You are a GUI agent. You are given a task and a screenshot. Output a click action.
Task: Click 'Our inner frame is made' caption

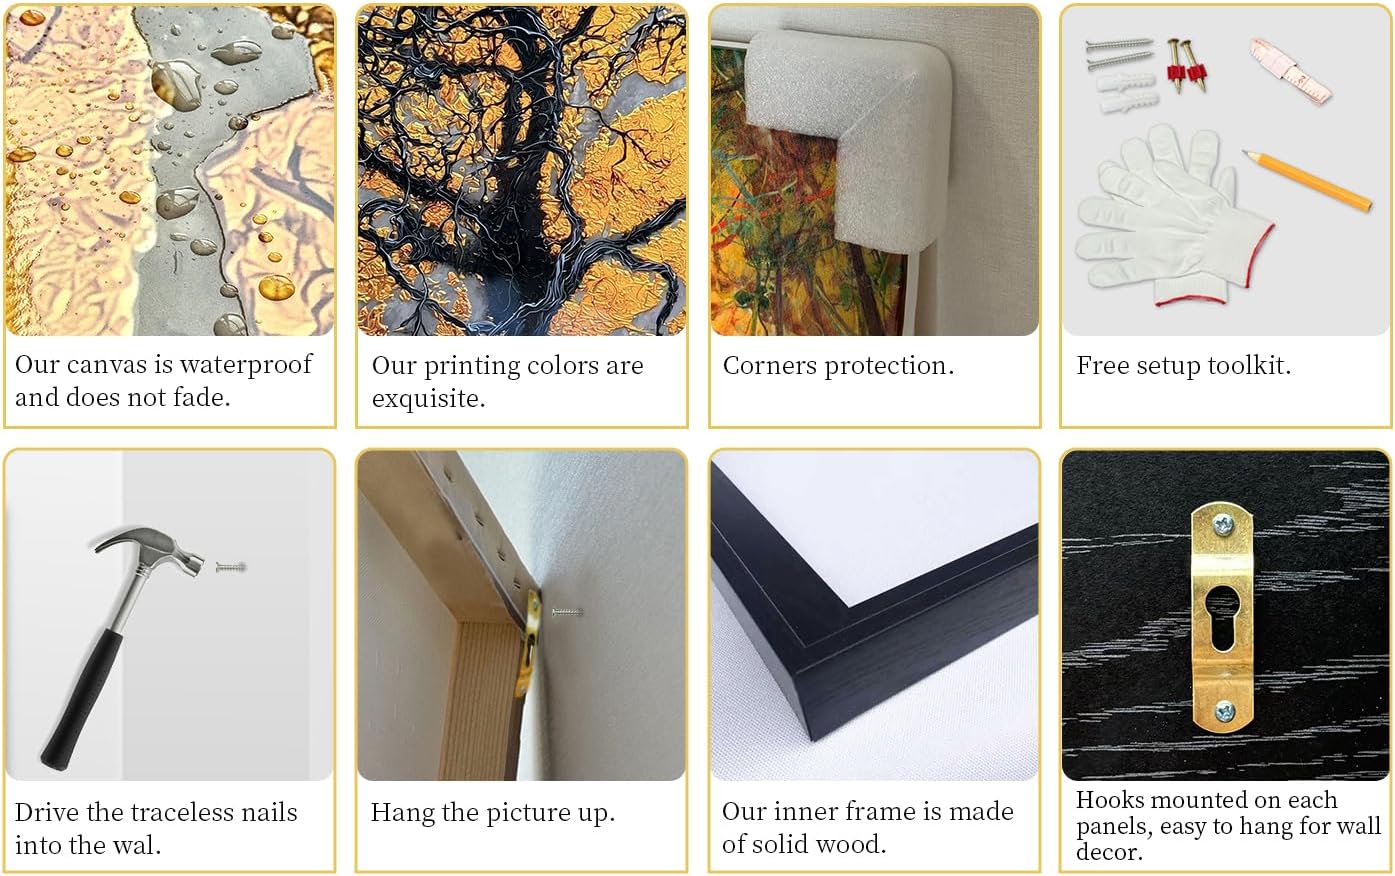tap(867, 812)
